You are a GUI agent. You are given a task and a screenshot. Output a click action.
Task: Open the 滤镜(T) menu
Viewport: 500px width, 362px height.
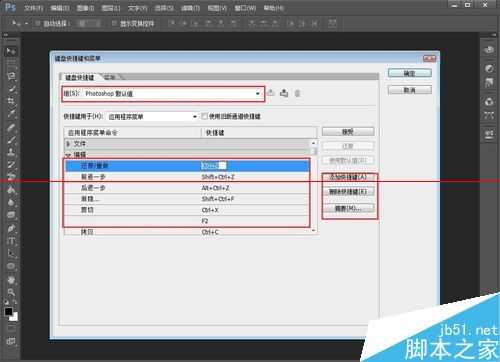190,8
